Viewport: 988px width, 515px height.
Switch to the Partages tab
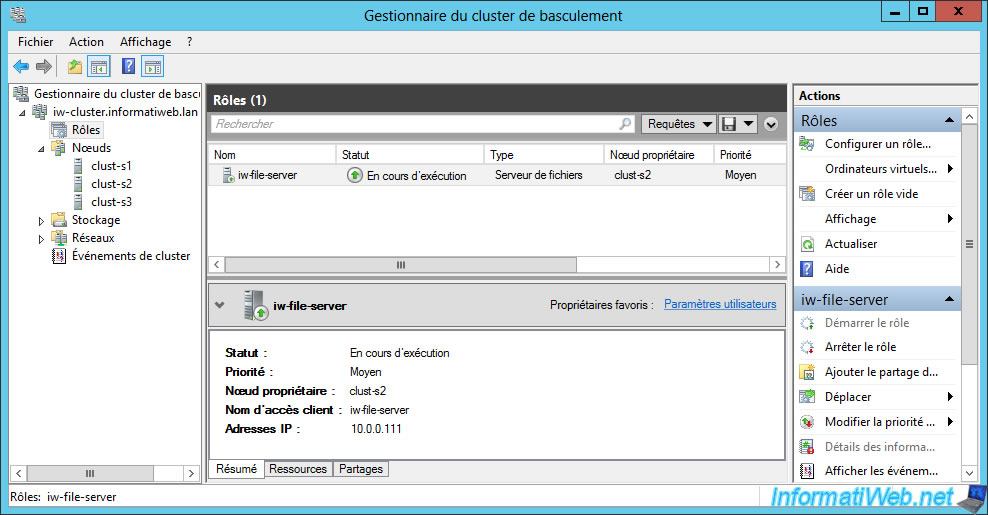pos(360,469)
